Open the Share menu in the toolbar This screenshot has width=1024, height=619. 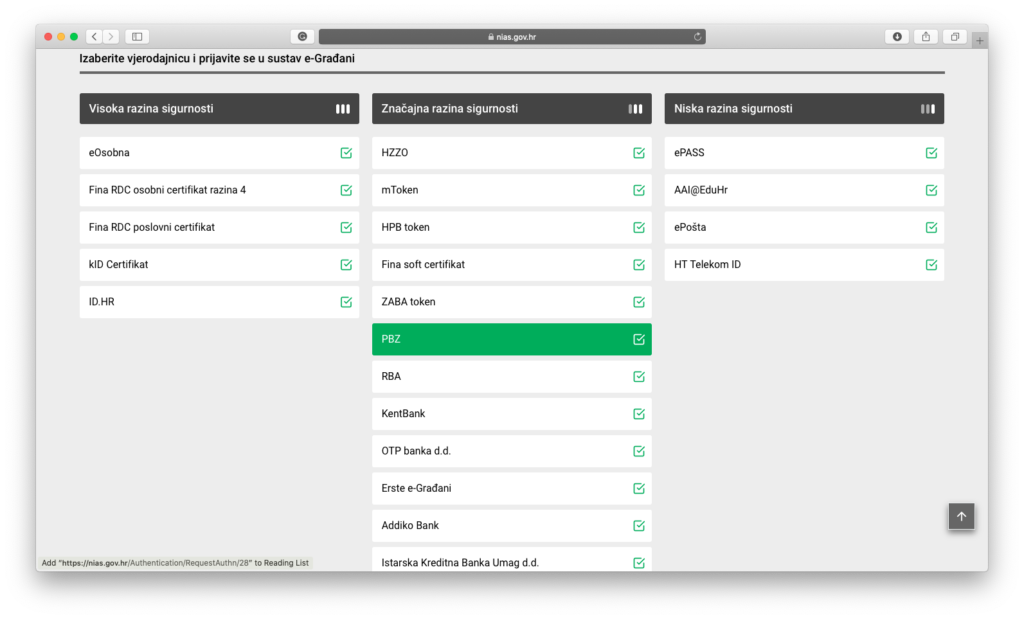pyautogui.click(x=926, y=37)
